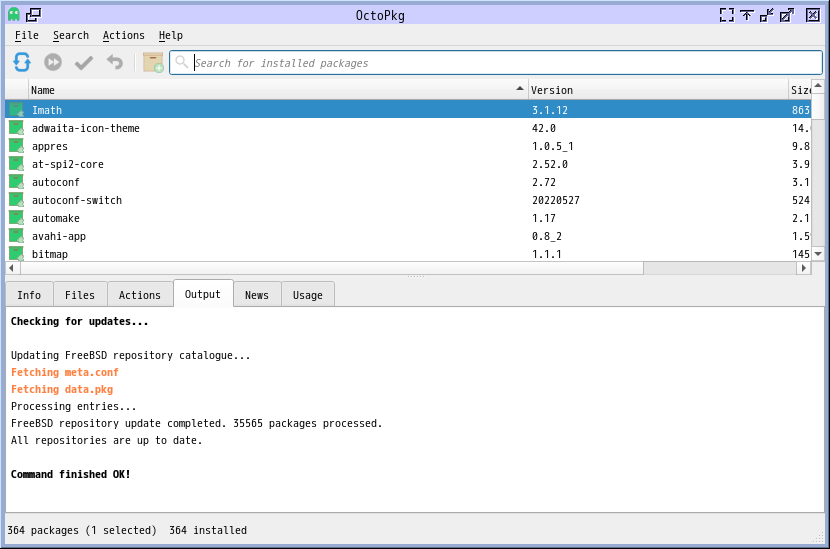The height and width of the screenshot is (549, 830).
Task: Select the adwaita-icon-theme package name
Action: point(86,128)
